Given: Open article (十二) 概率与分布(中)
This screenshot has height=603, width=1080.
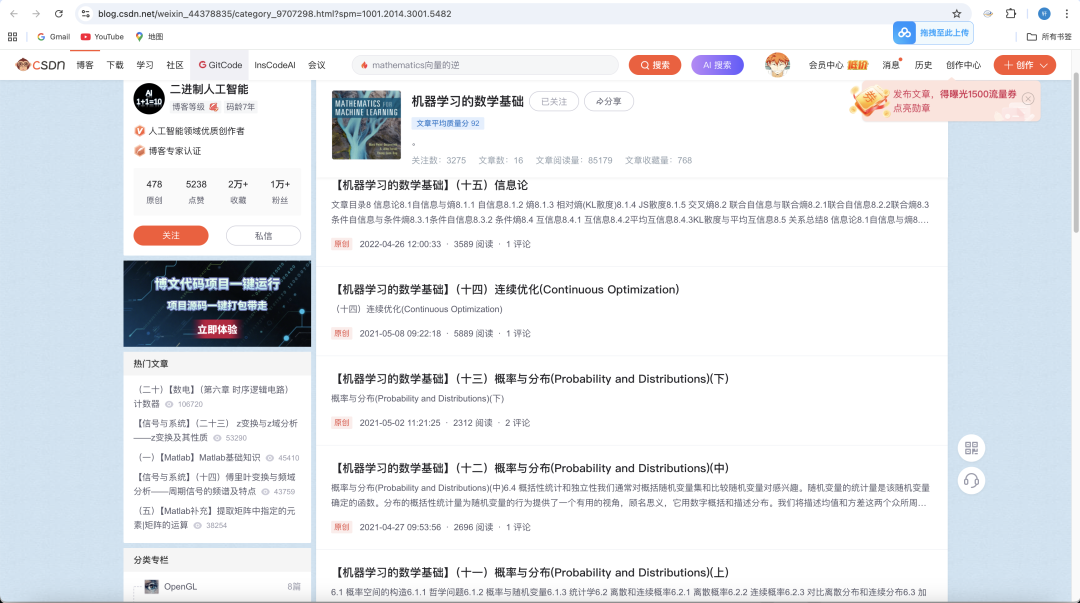Looking at the screenshot, I should coord(531,469).
